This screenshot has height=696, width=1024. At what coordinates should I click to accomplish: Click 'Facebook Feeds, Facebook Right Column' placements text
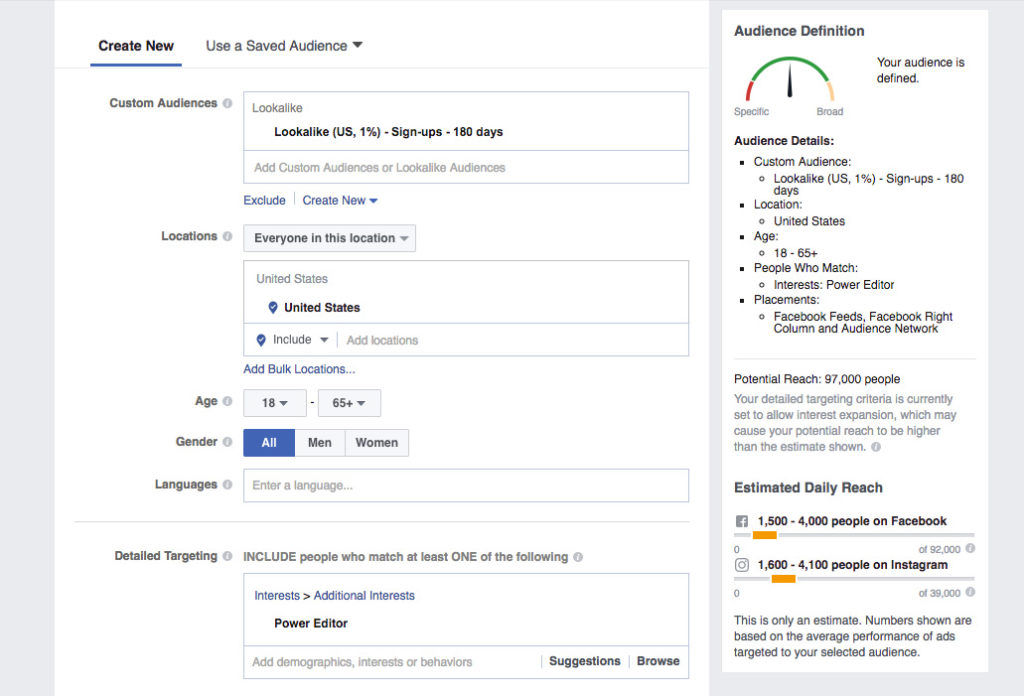click(x=863, y=323)
